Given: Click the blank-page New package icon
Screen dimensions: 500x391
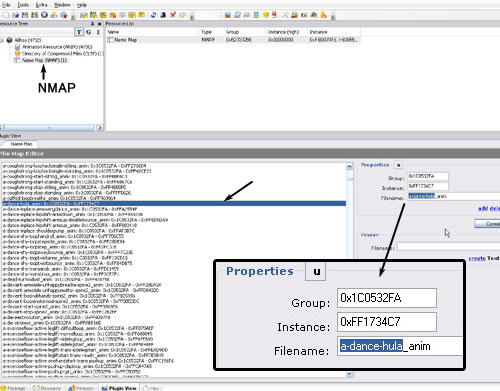Looking at the screenshot, I should [x=6, y=15].
